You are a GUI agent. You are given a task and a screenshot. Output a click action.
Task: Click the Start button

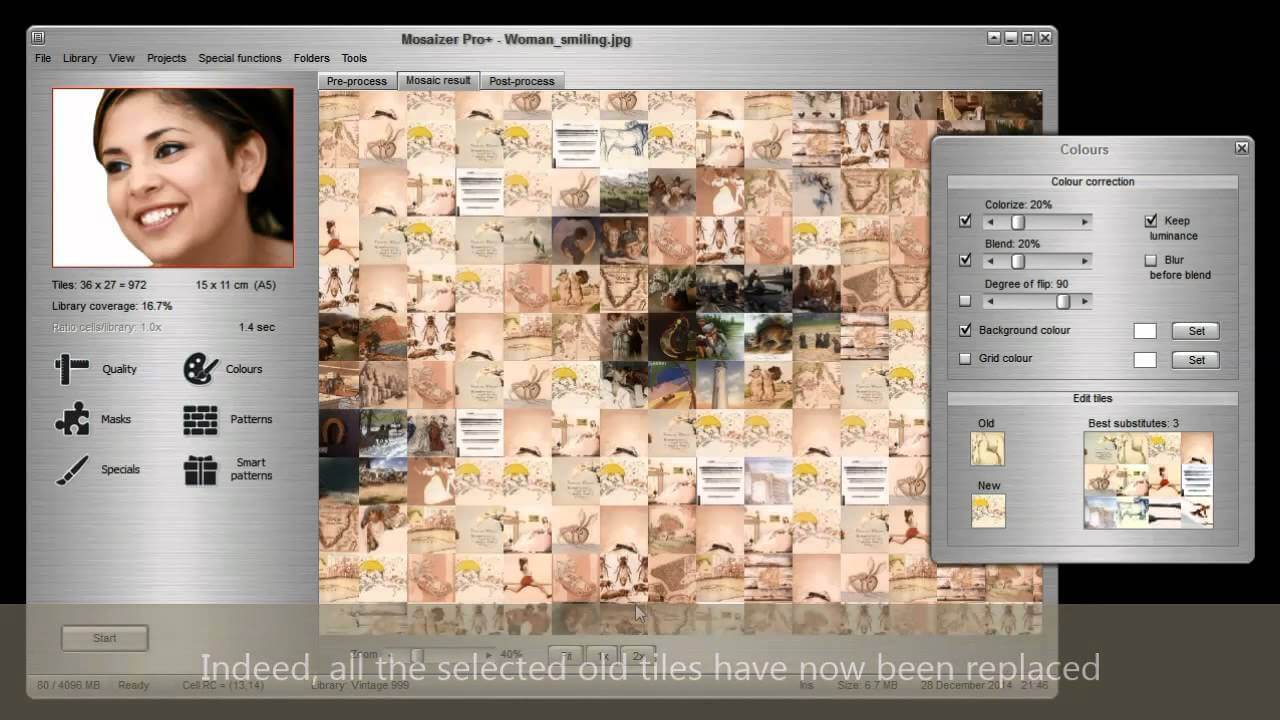pyautogui.click(x=105, y=638)
